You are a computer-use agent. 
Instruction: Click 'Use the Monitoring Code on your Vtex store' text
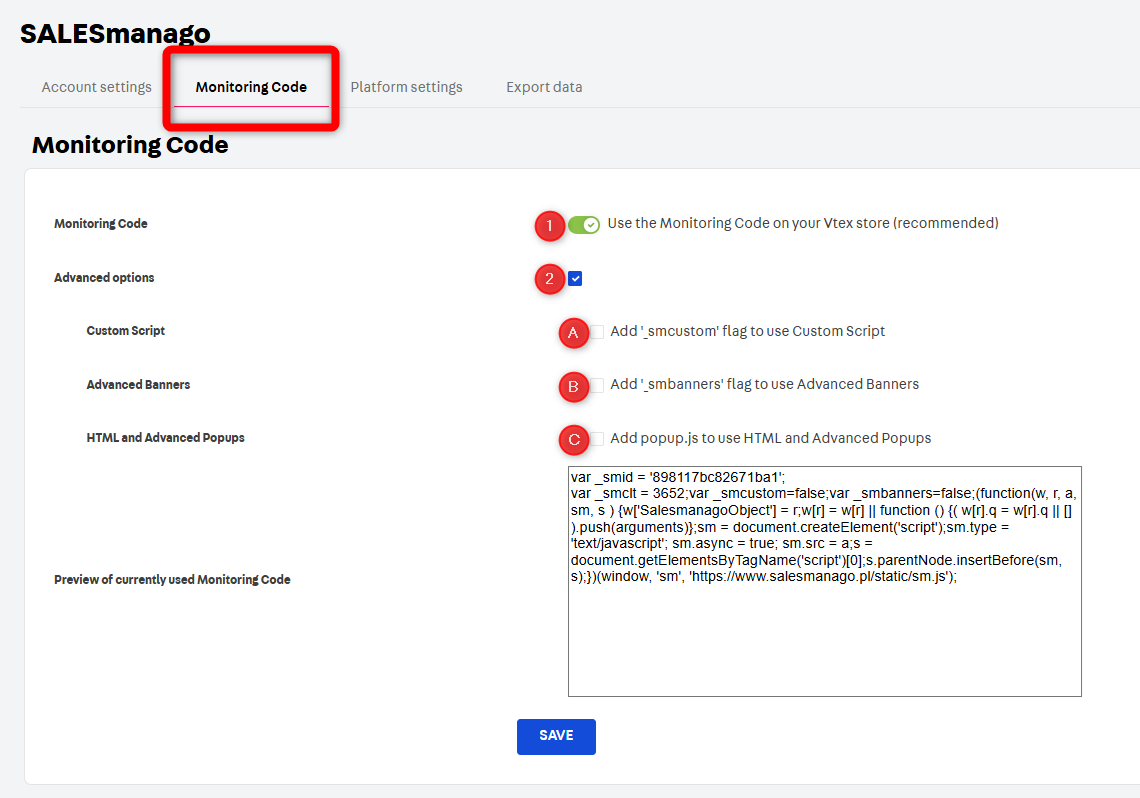[x=803, y=223]
